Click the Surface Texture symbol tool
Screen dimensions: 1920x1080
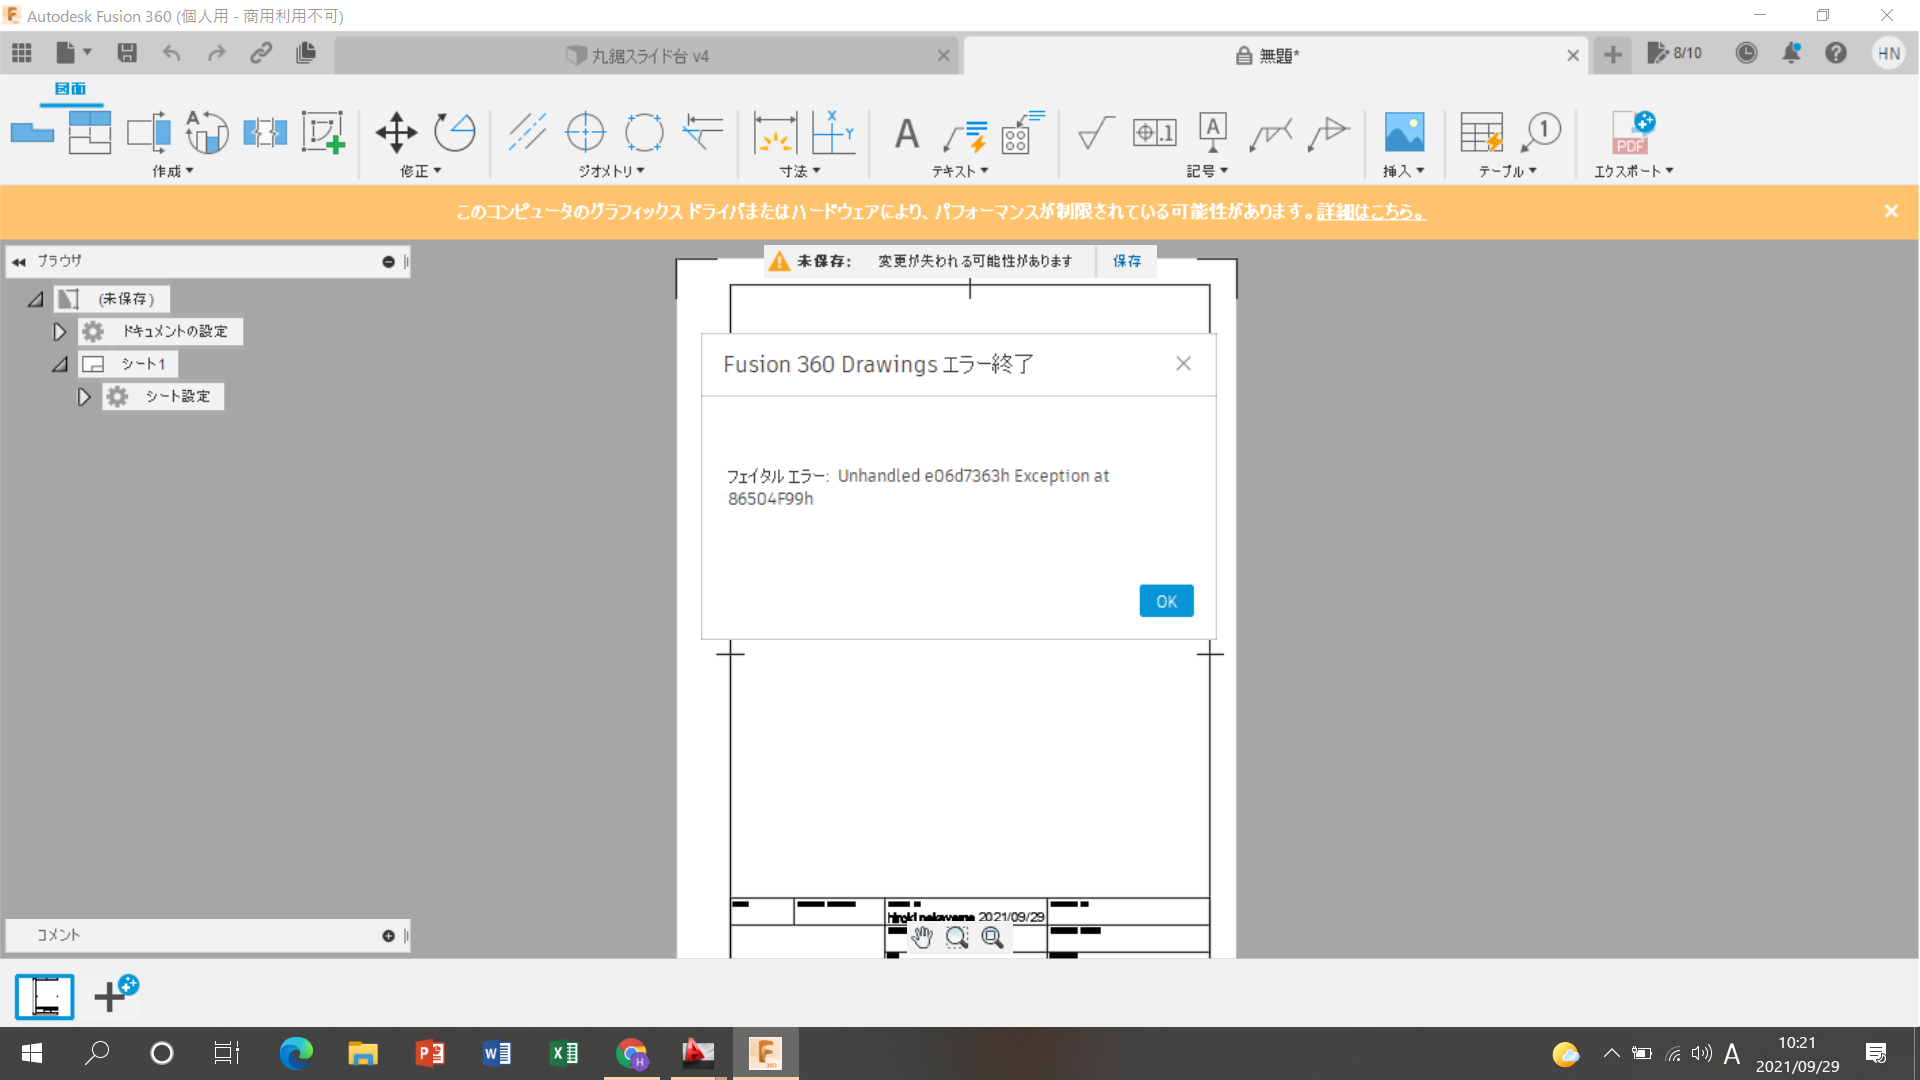point(1096,132)
